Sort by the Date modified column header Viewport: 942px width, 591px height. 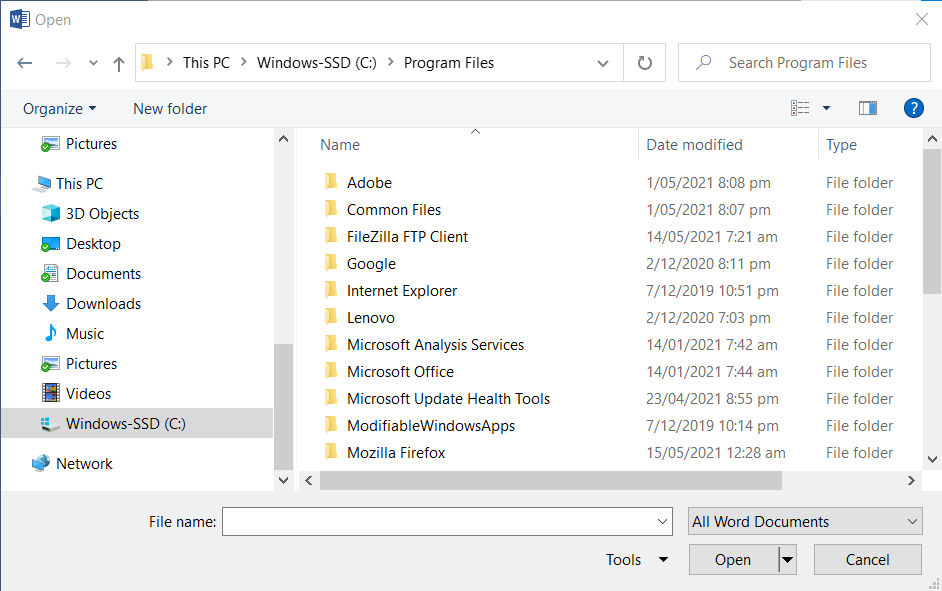click(x=694, y=145)
